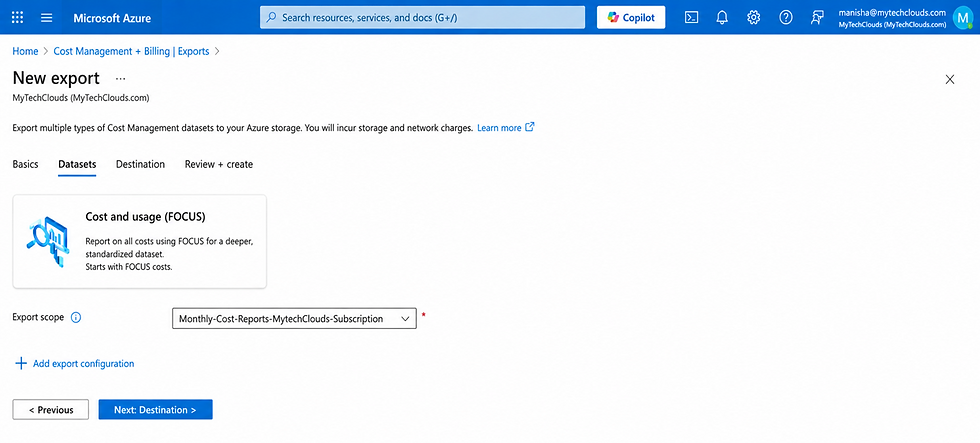Click the external link icon beside Learn more

[530, 127]
